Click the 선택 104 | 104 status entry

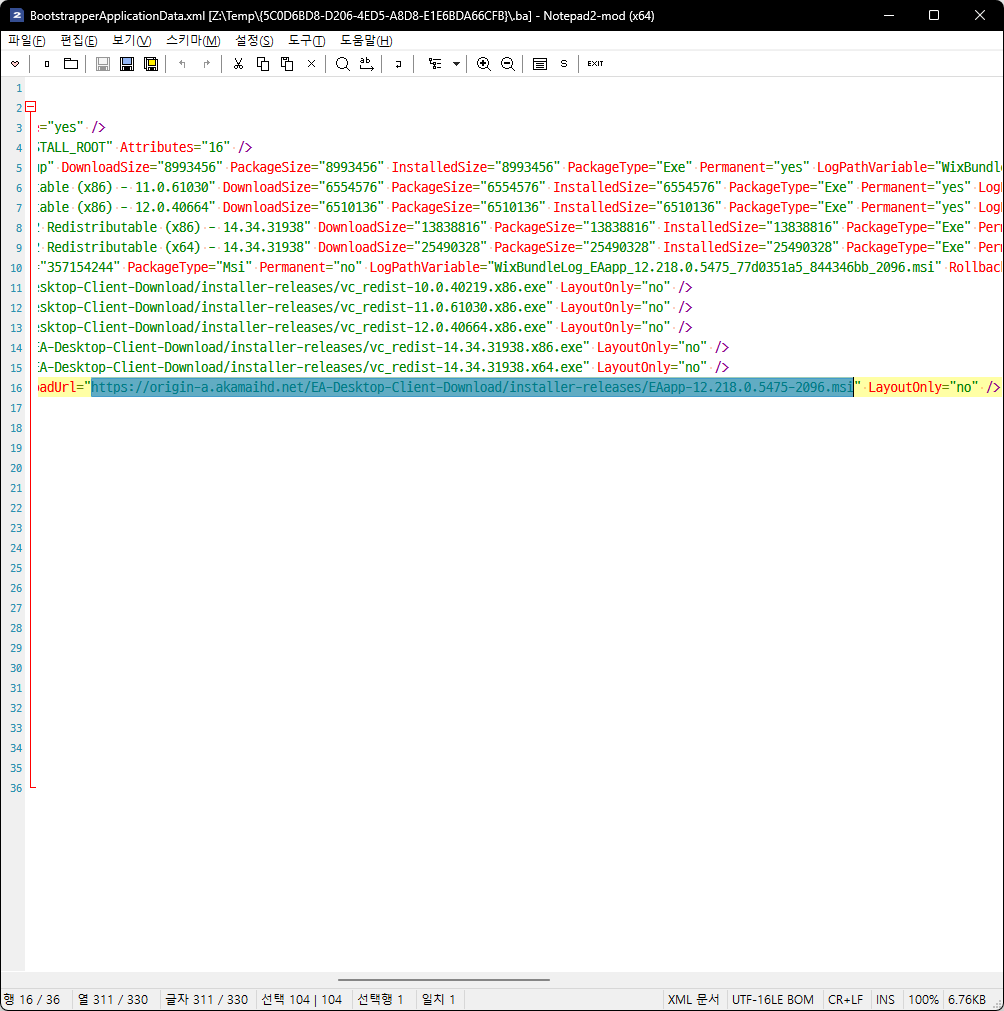point(301,999)
